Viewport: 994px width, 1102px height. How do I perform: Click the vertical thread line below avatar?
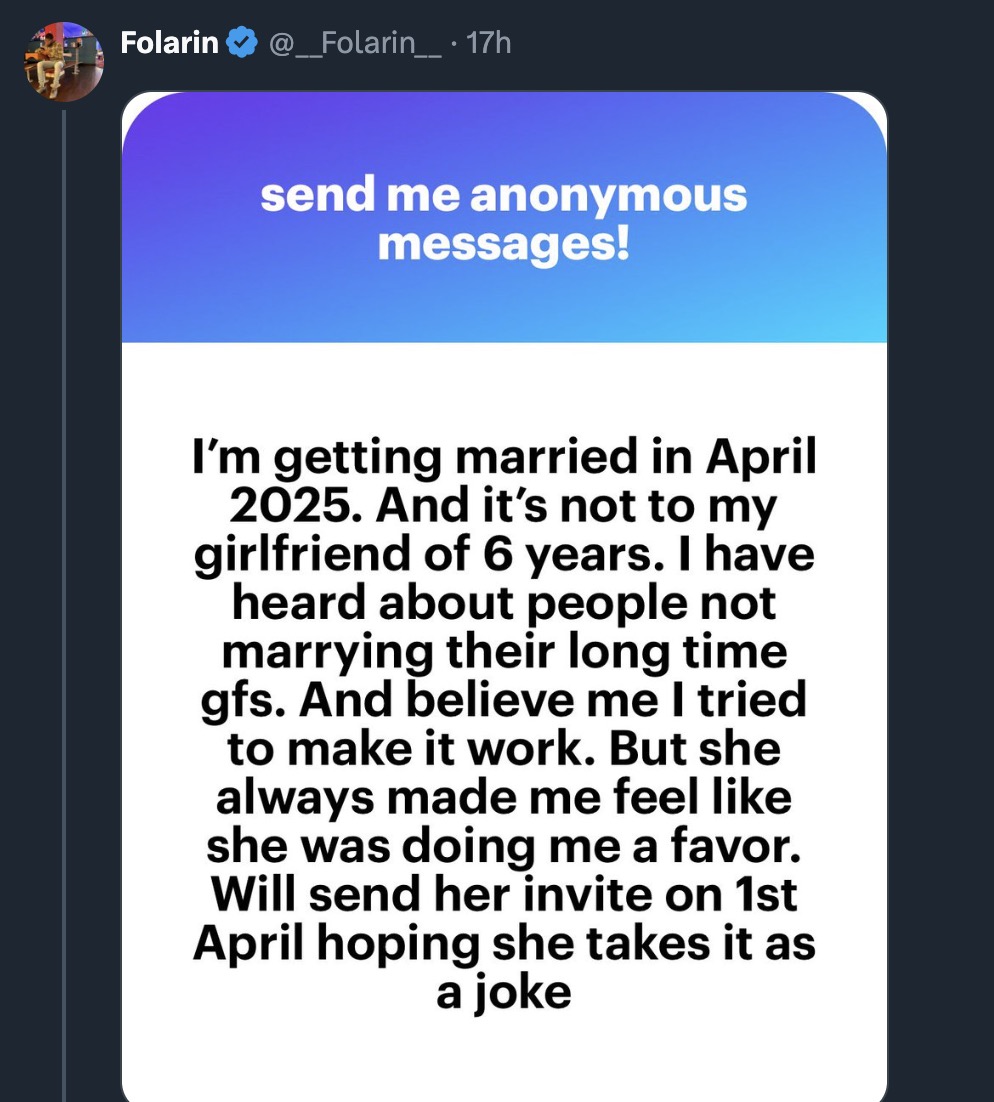pyautogui.click(x=64, y=600)
